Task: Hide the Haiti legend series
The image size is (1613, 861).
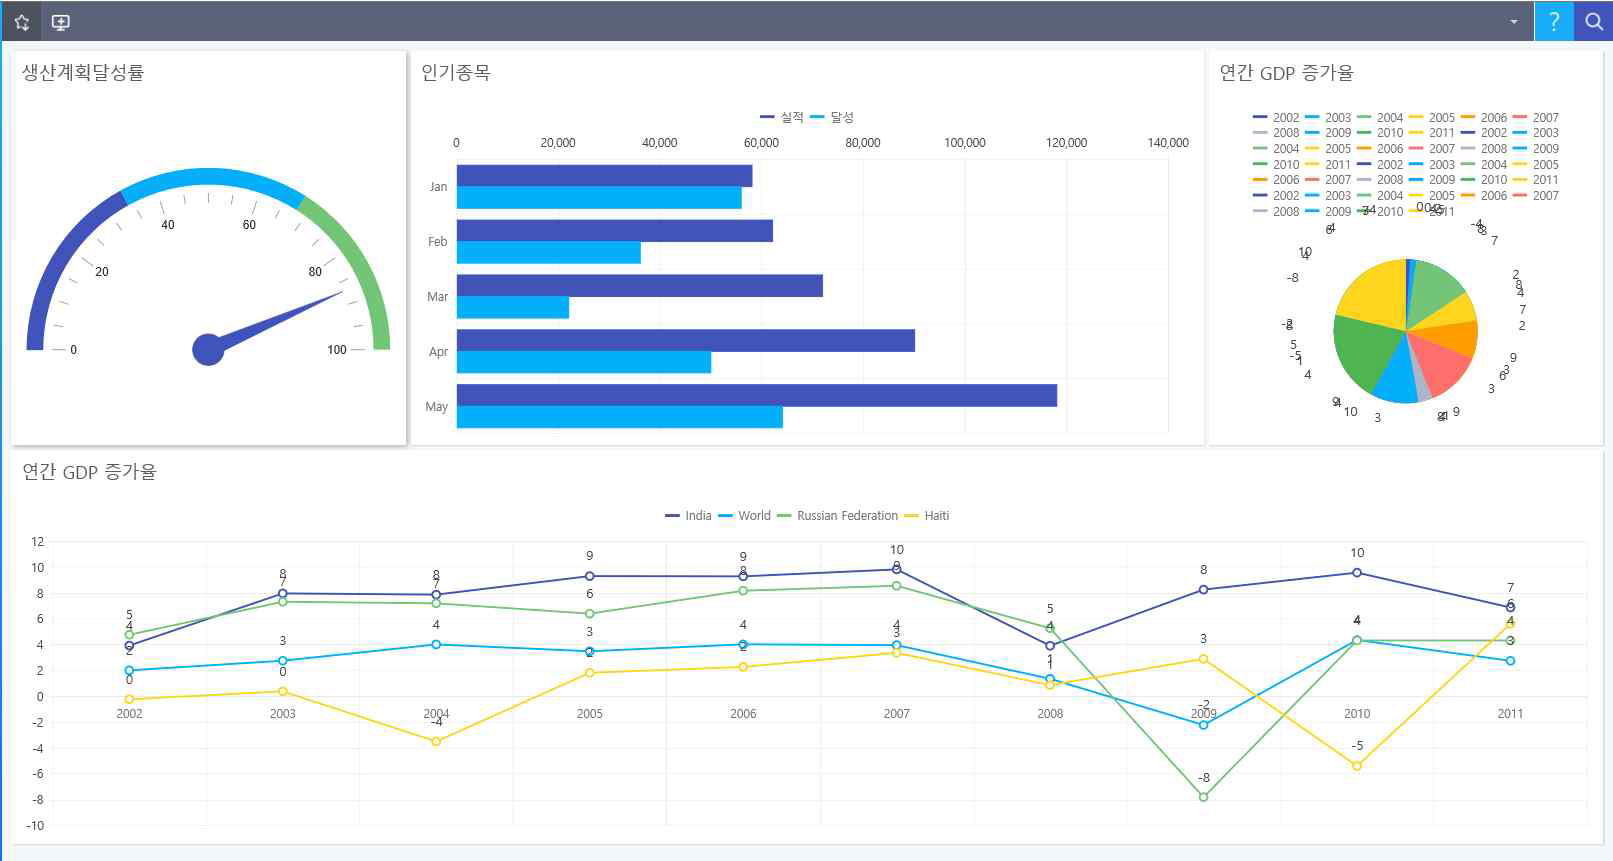Action: point(926,516)
